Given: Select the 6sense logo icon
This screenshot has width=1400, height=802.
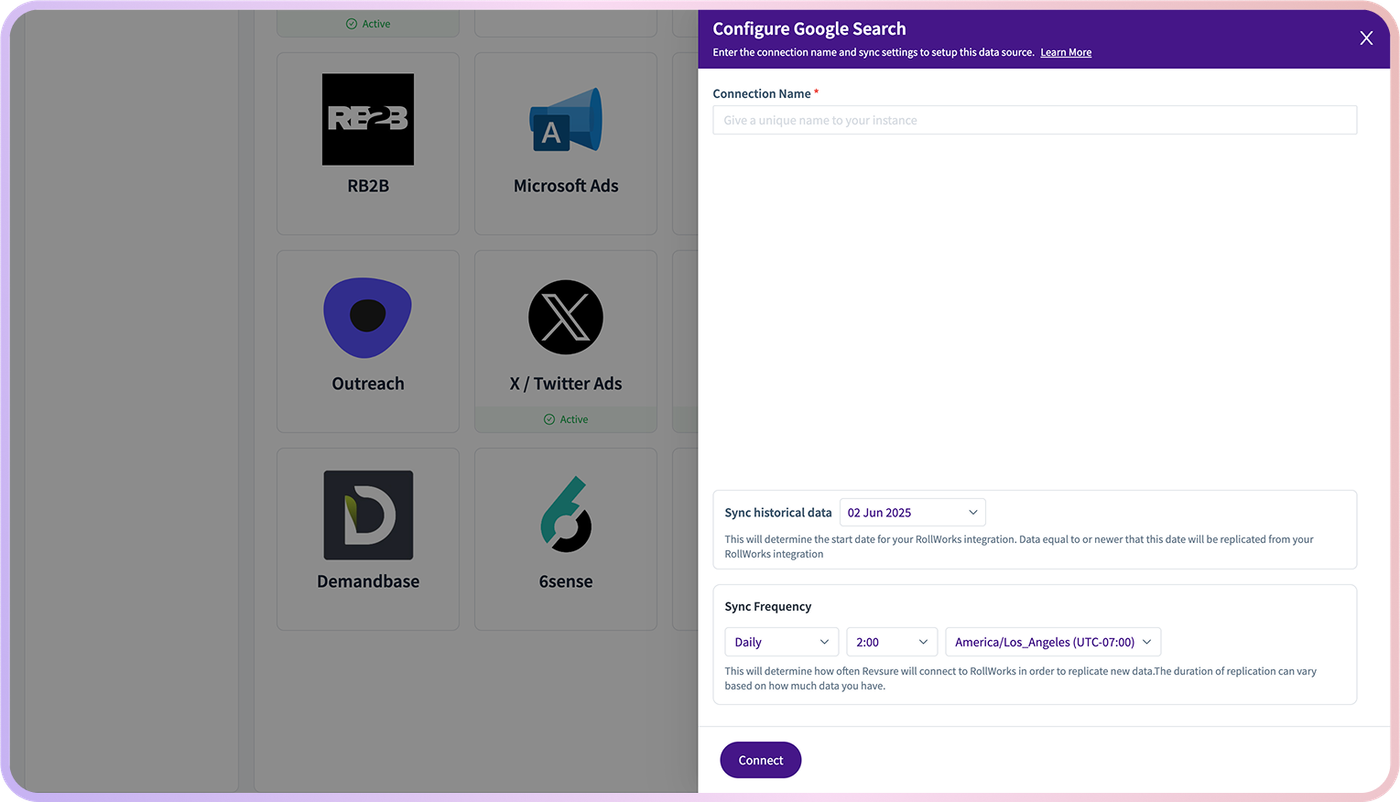Looking at the screenshot, I should pos(566,514).
